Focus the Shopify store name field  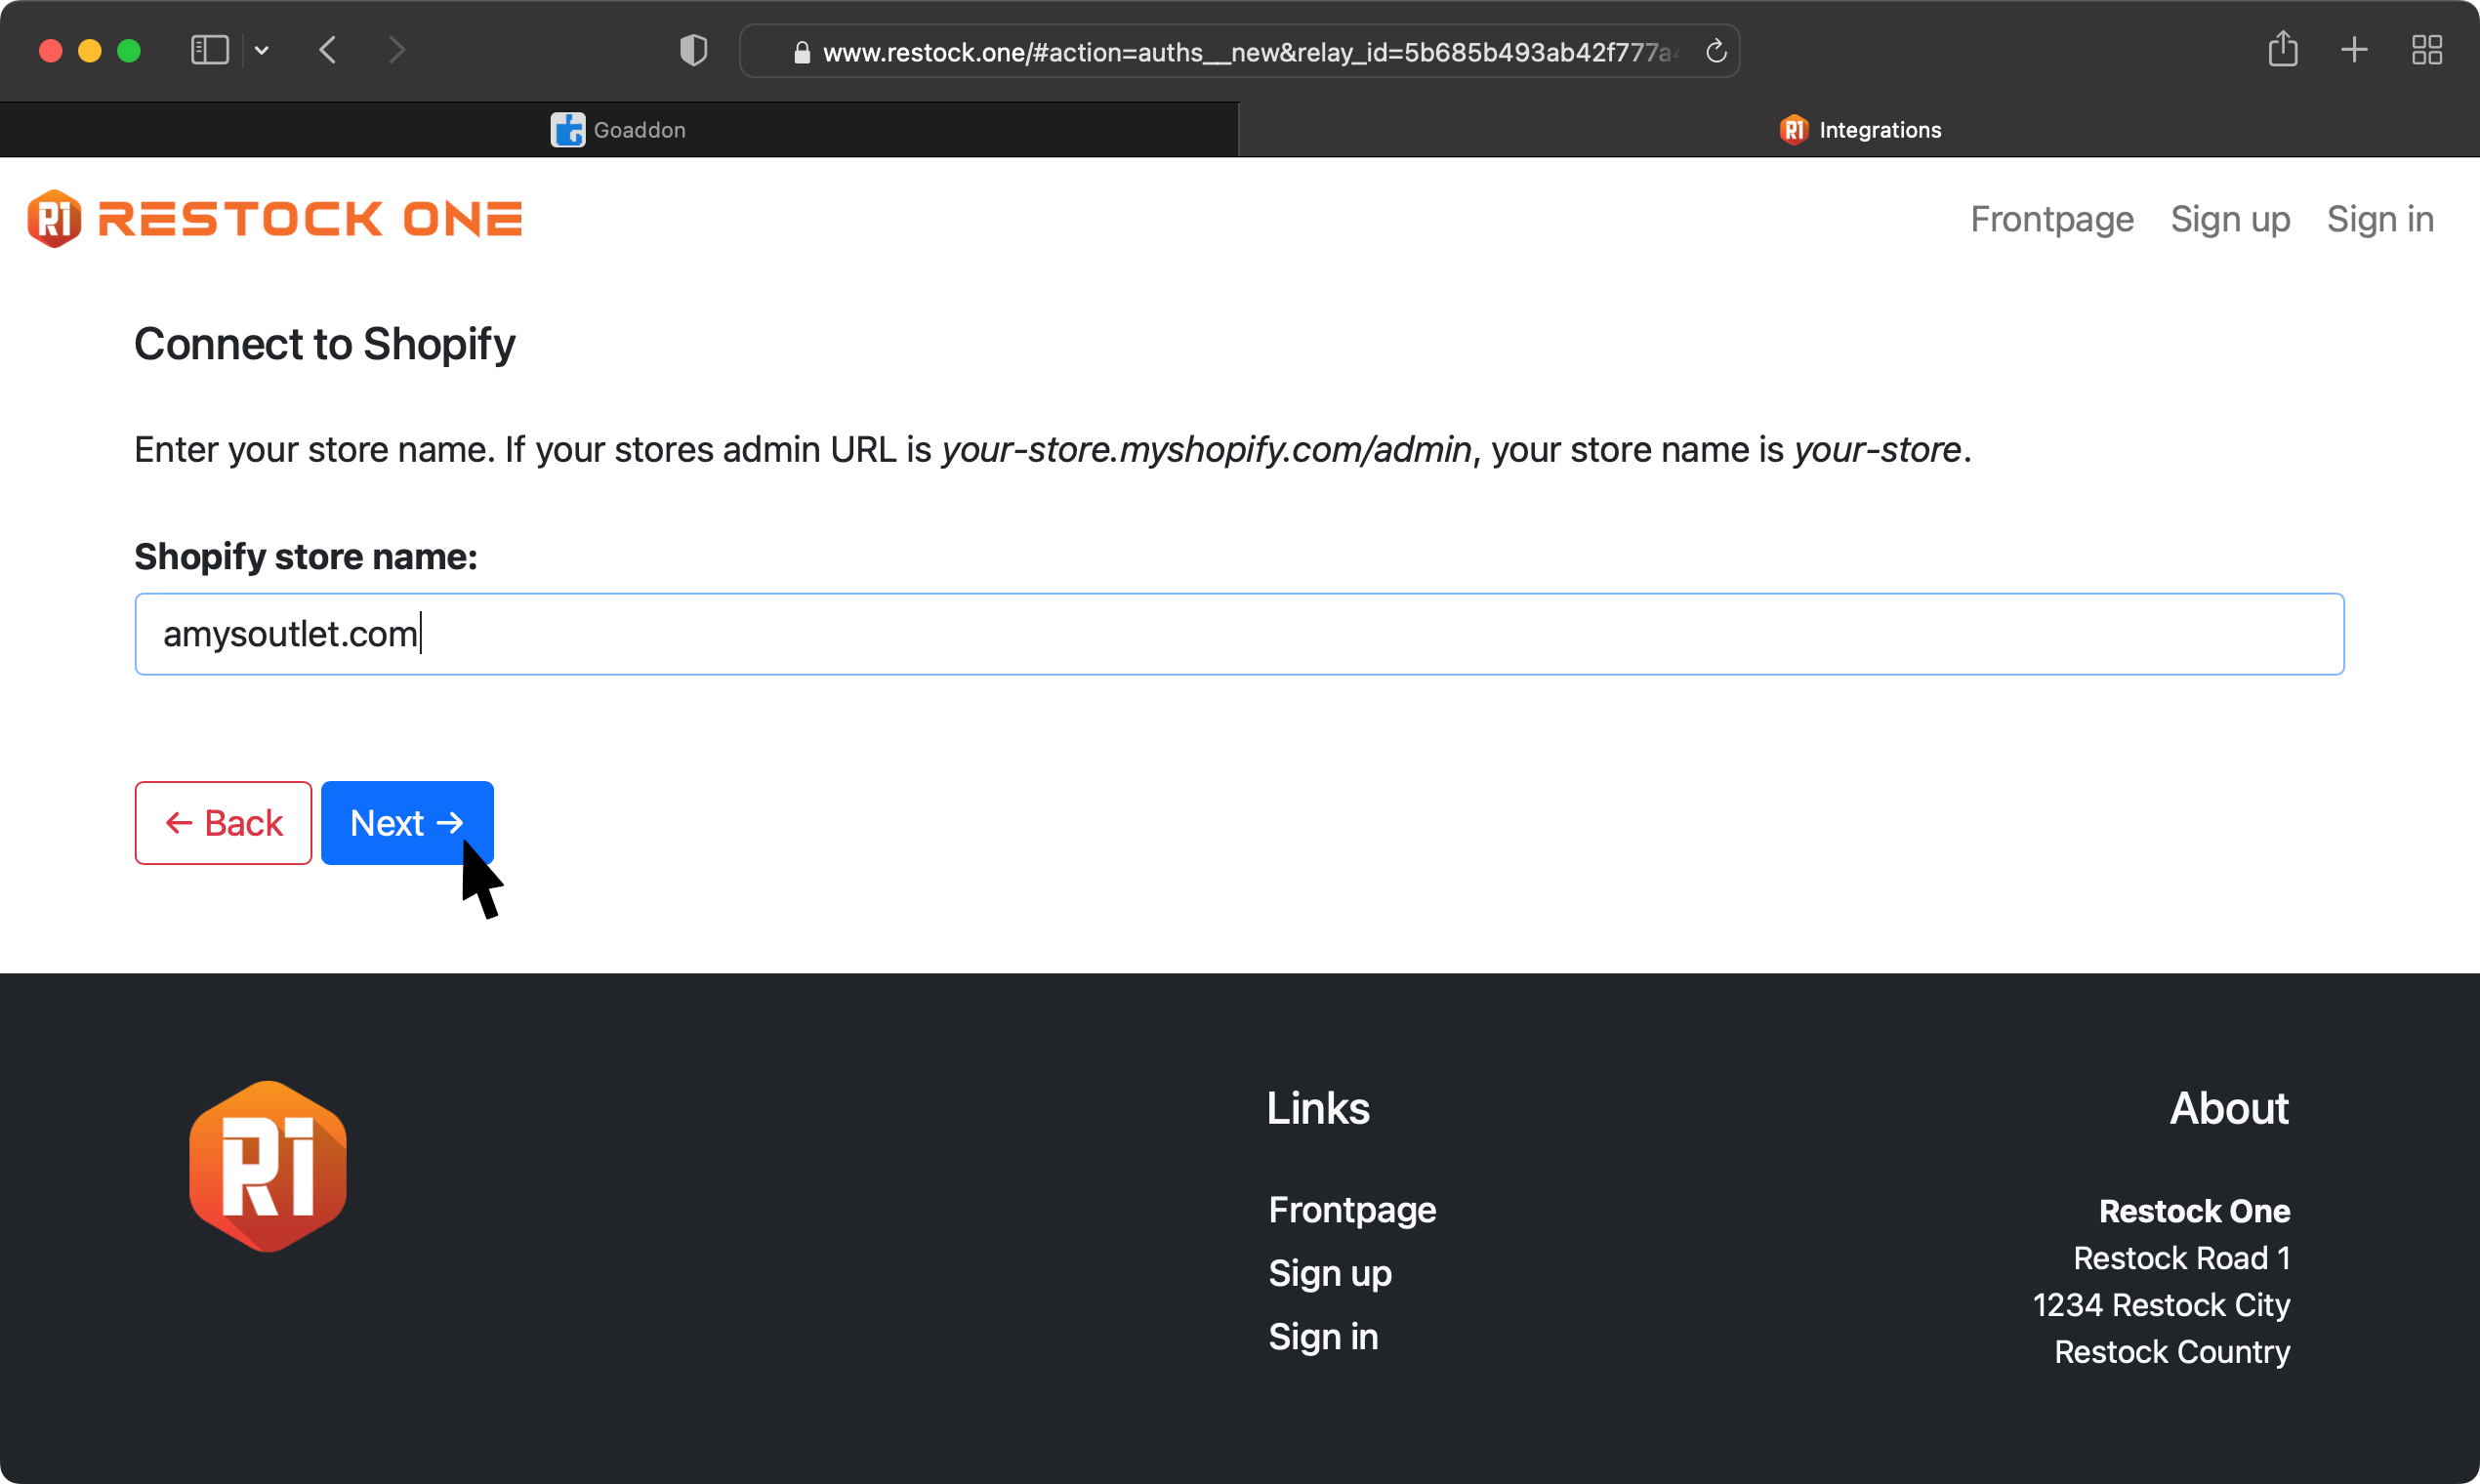point(1239,634)
